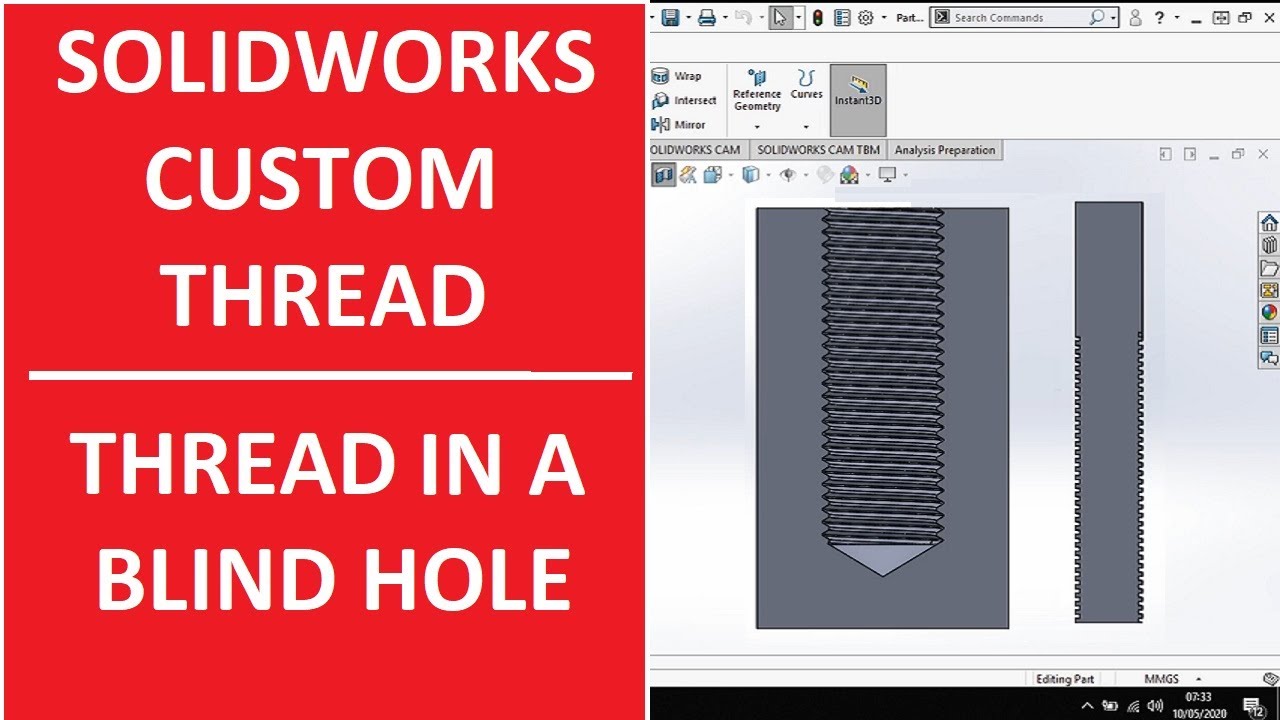Toggle Section View icon
The image size is (1280, 720).
click(x=664, y=175)
